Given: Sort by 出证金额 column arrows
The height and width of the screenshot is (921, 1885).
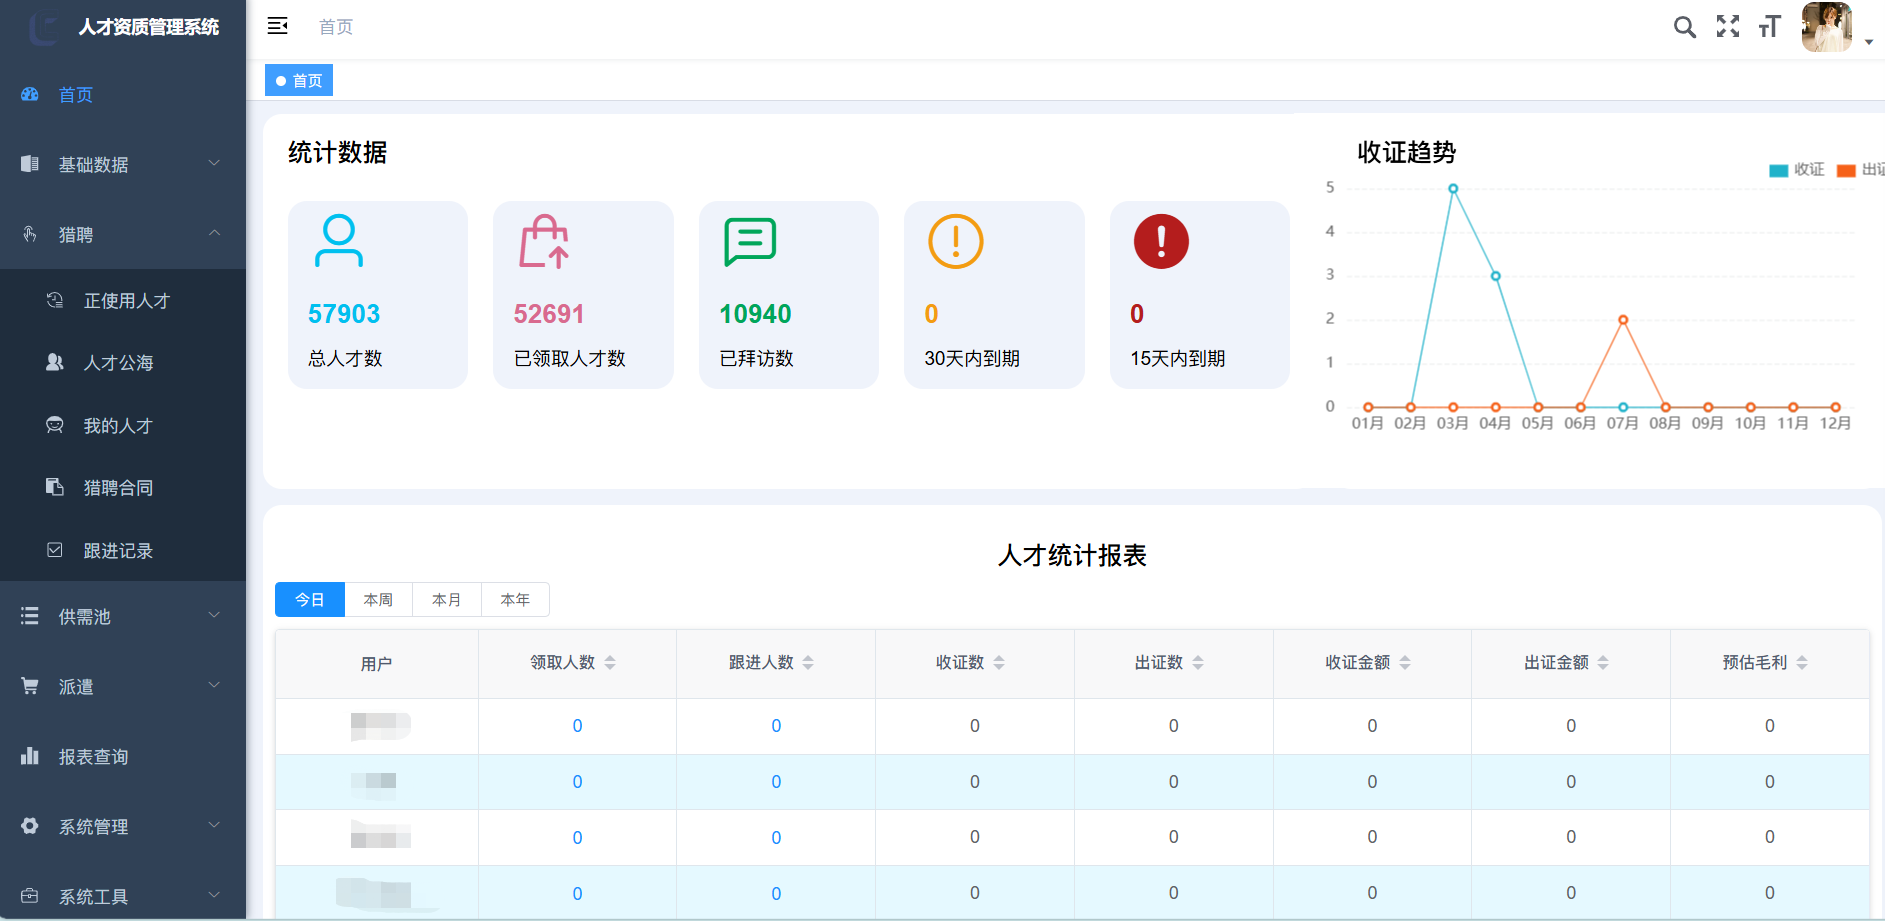Looking at the screenshot, I should pos(1603,662).
